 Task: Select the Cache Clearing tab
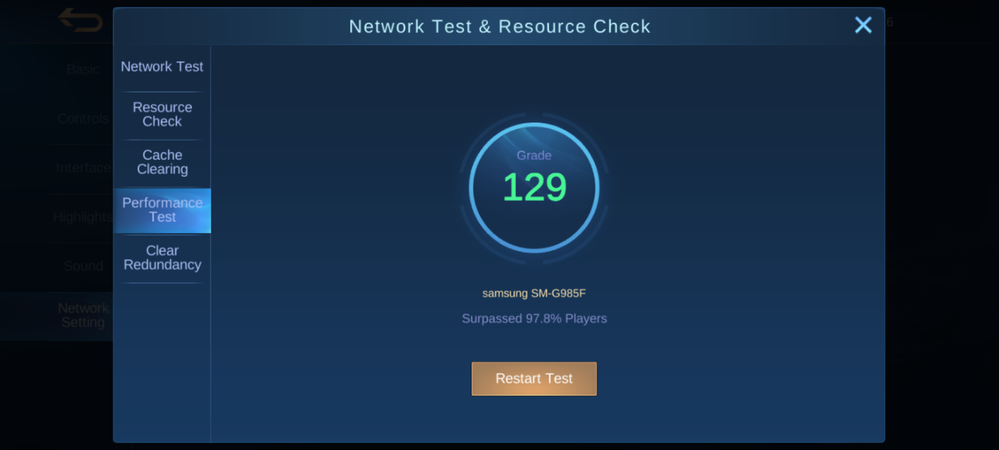(x=162, y=163)
